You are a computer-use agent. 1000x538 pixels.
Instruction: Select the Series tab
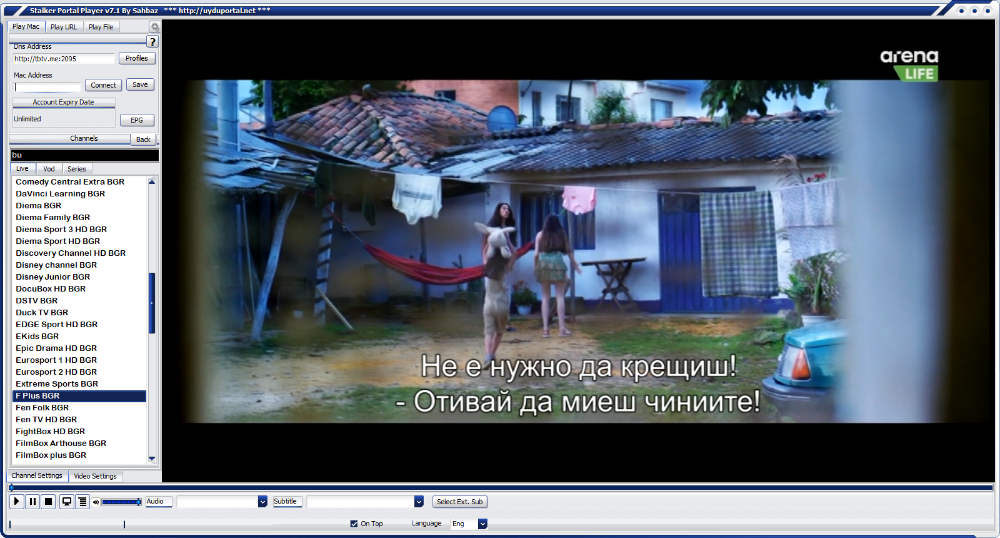click(x=77, y=169)
